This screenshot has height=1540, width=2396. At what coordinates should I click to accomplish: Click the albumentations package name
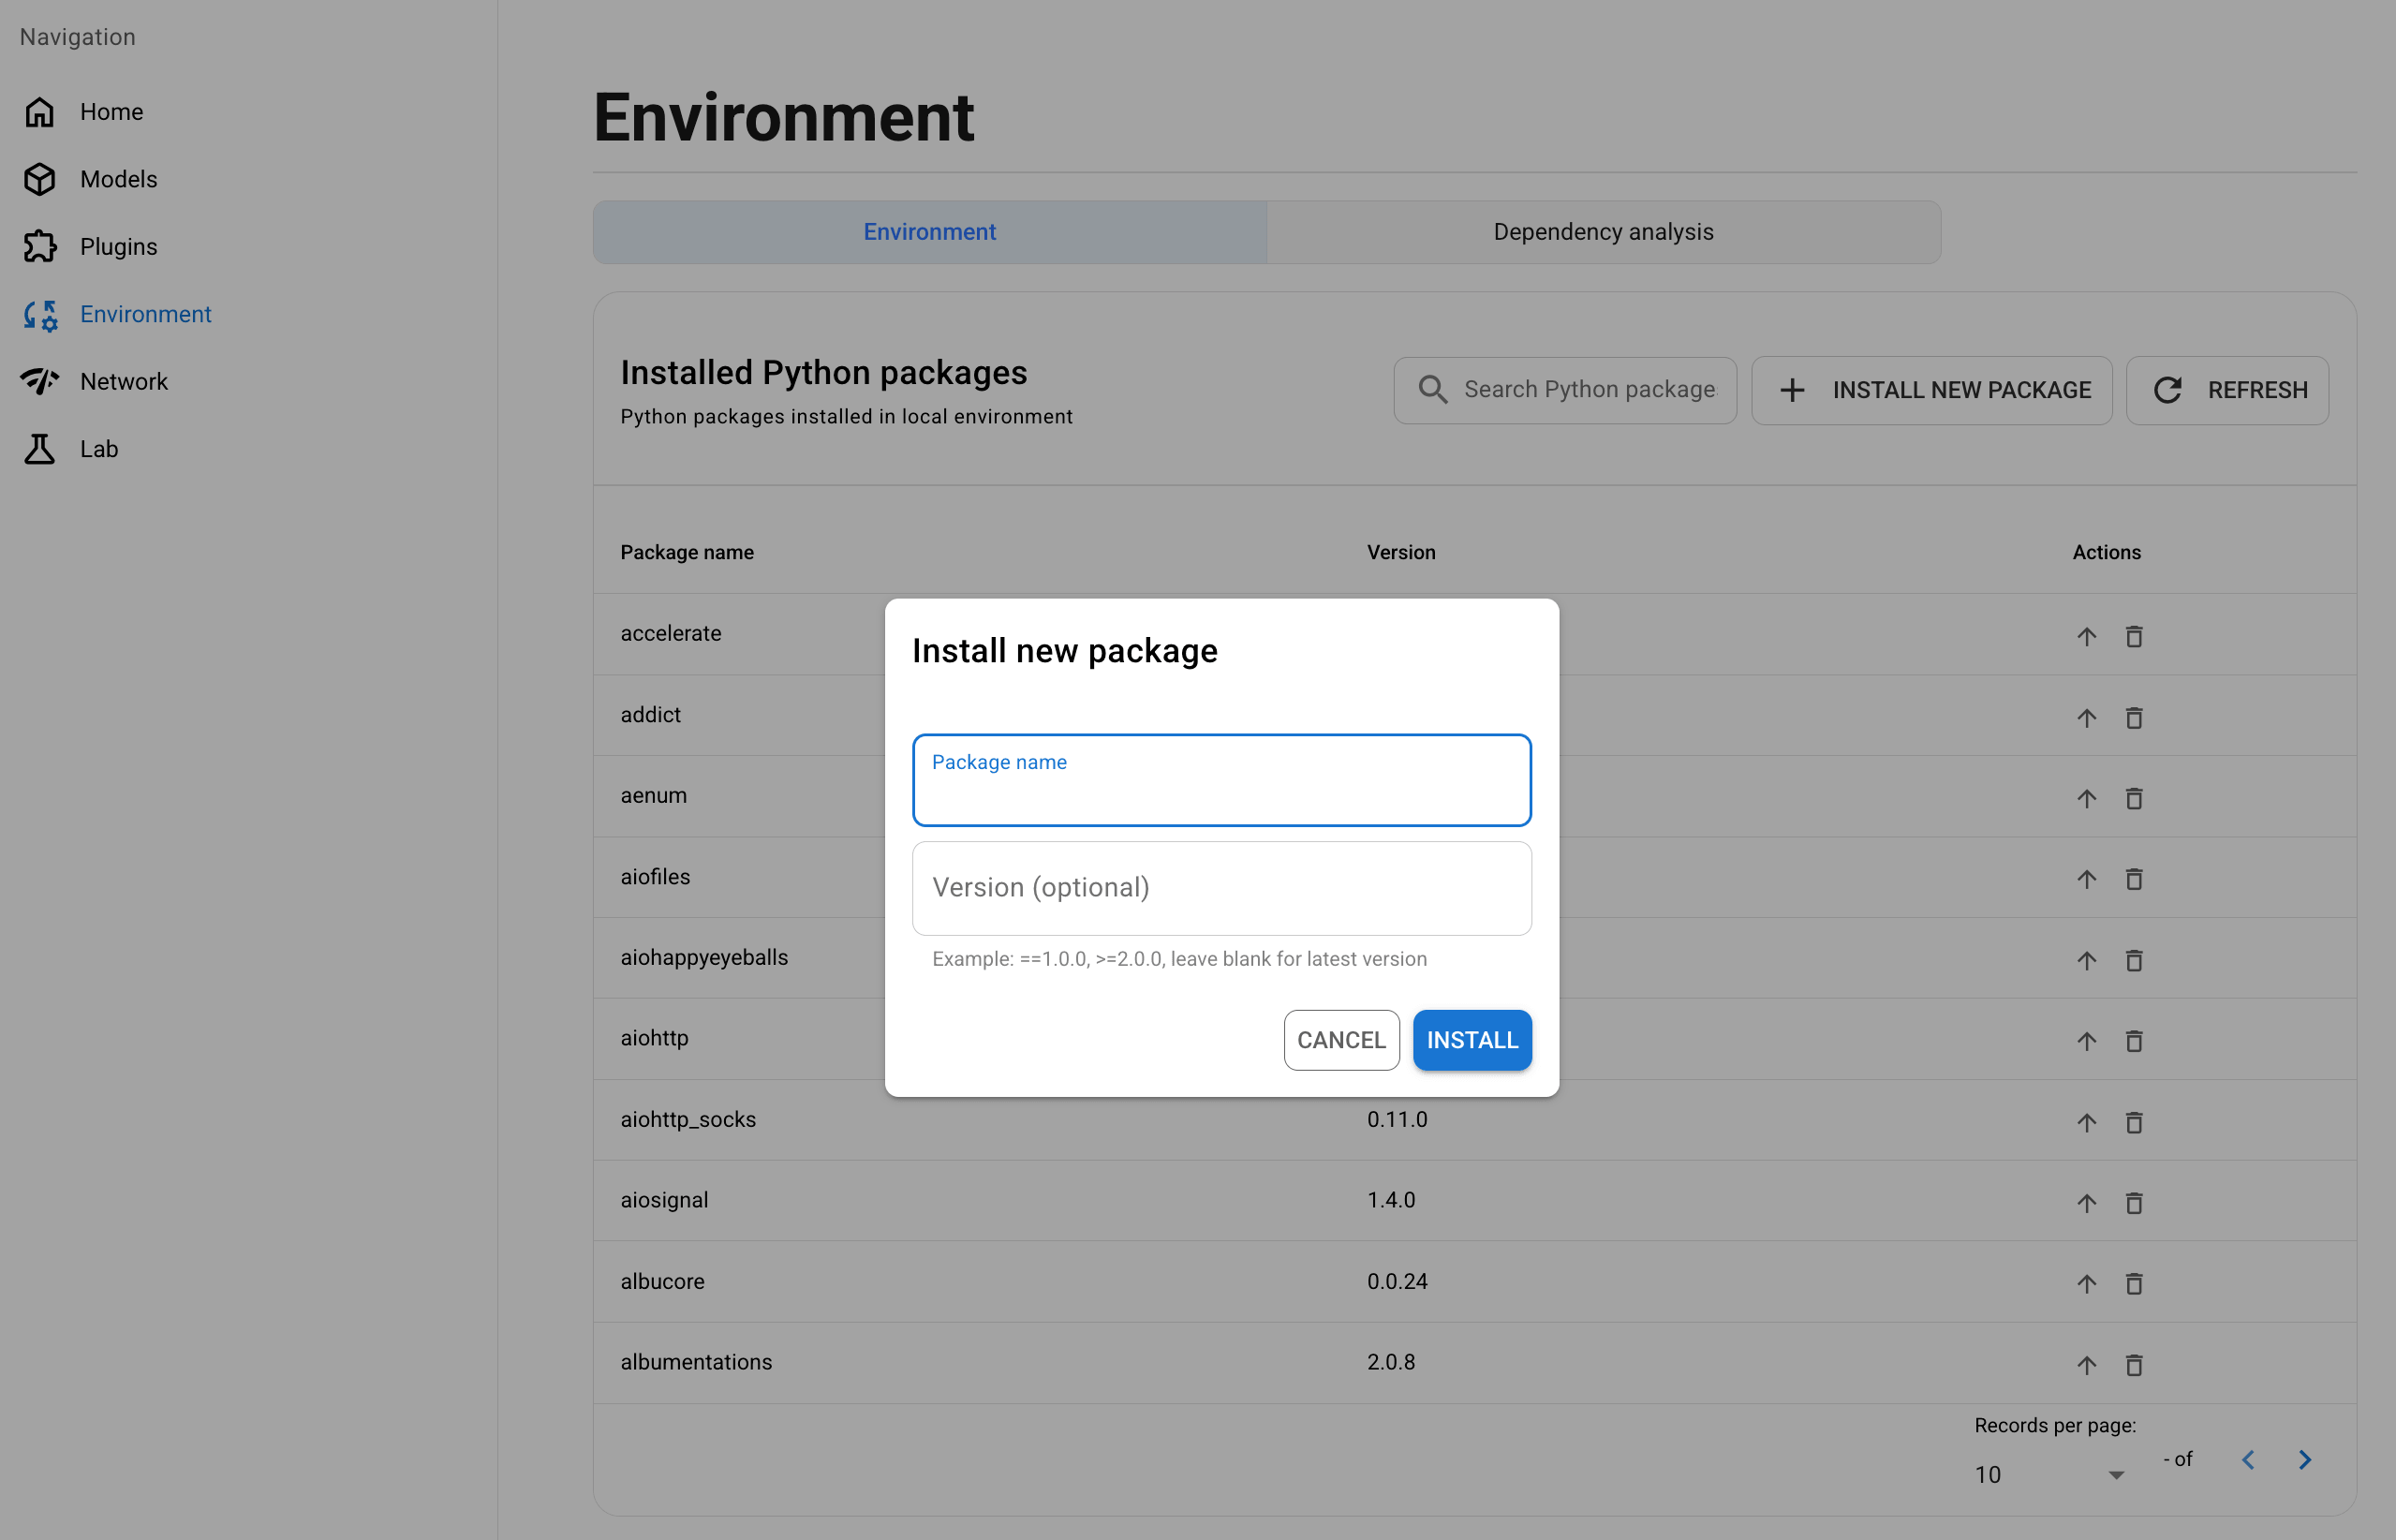(x=696, y=1362)
